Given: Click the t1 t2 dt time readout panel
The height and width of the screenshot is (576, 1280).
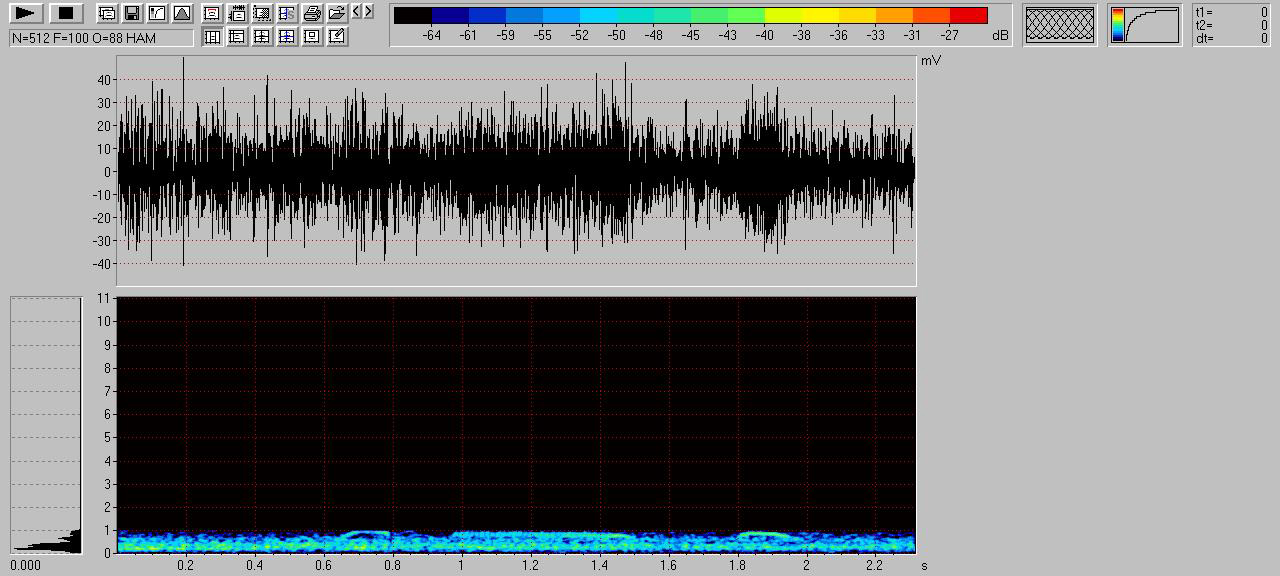Looking at the screenshot, I should pyautogui.click(x=1231, y=25).
